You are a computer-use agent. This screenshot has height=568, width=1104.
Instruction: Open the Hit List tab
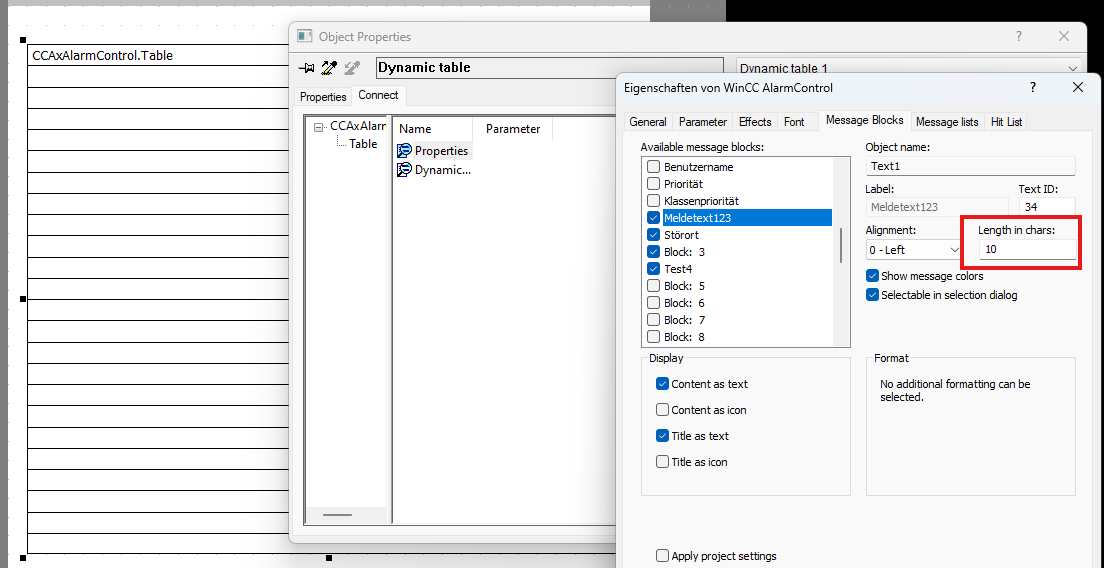1005,122
